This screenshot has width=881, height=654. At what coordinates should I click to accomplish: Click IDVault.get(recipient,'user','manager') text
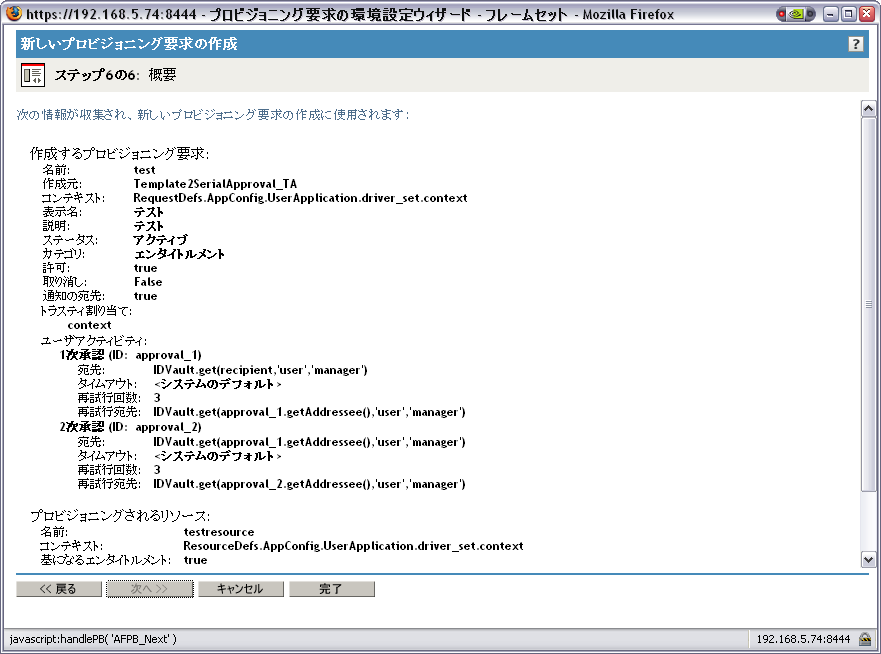click(x=260, y=370)
